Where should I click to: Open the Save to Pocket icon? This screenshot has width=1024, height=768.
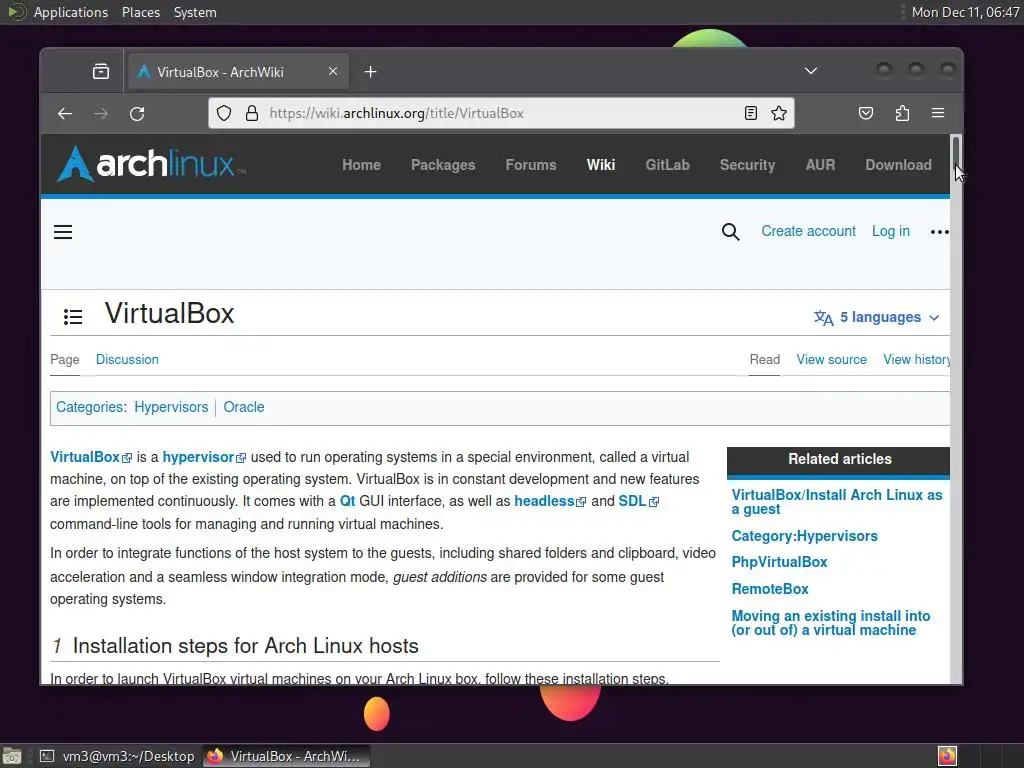866,113
